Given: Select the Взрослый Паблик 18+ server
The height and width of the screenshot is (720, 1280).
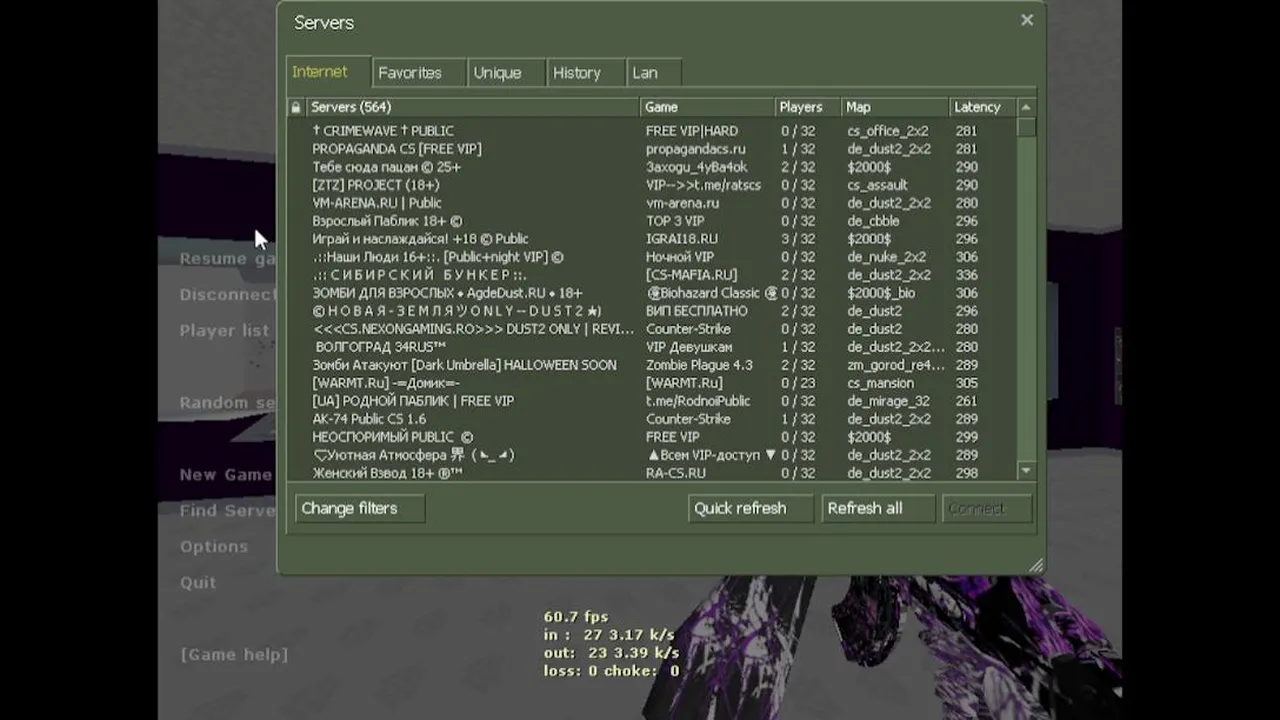Looking at the screenshot, I should click(x=650, y=221).
